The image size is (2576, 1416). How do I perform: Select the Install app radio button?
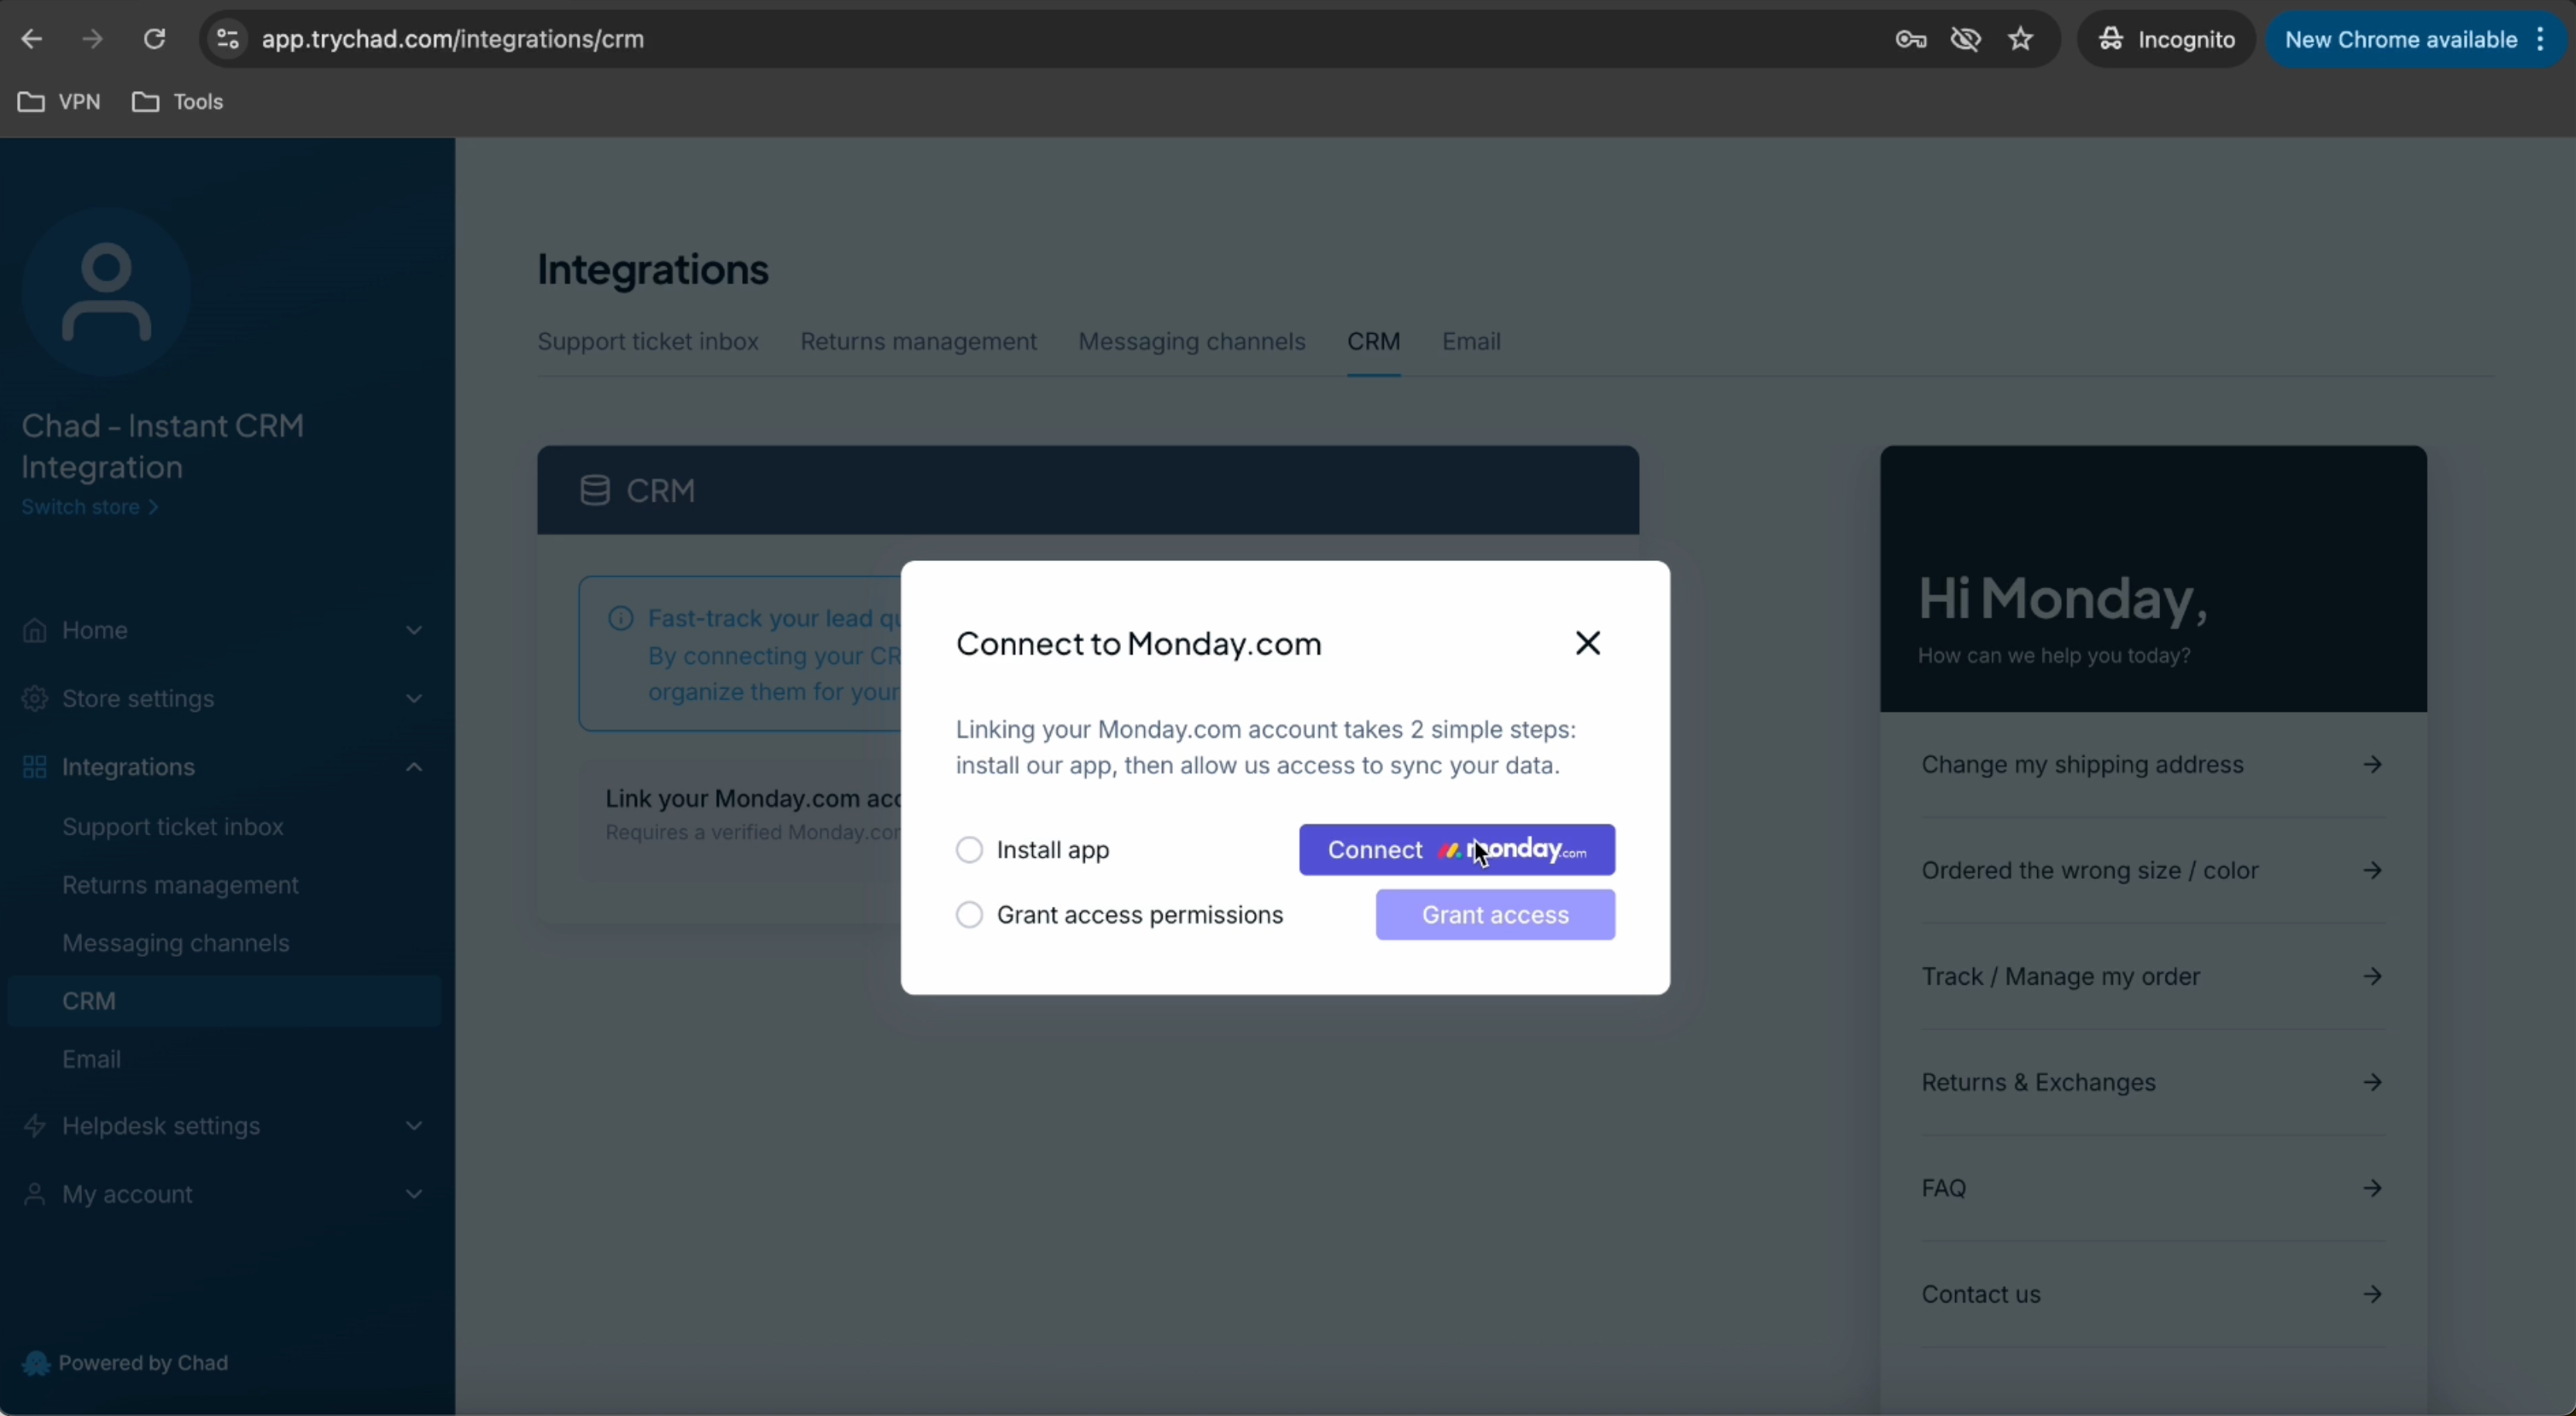pos(969,850)
